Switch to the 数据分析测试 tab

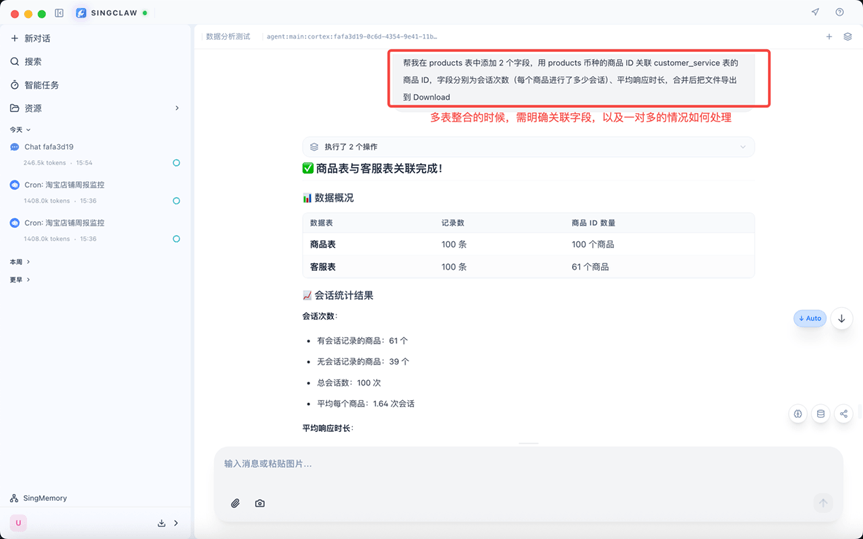[228, 37]
